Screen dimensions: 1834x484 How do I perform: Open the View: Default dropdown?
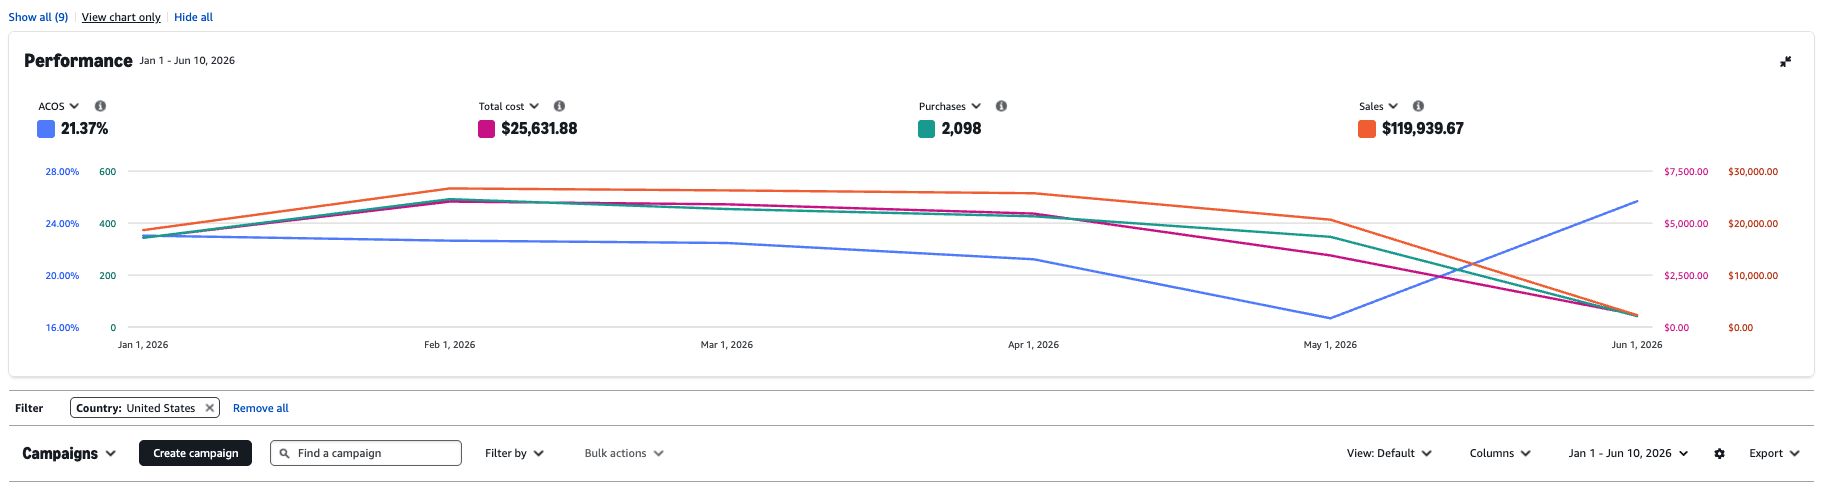pos(1389,454)
